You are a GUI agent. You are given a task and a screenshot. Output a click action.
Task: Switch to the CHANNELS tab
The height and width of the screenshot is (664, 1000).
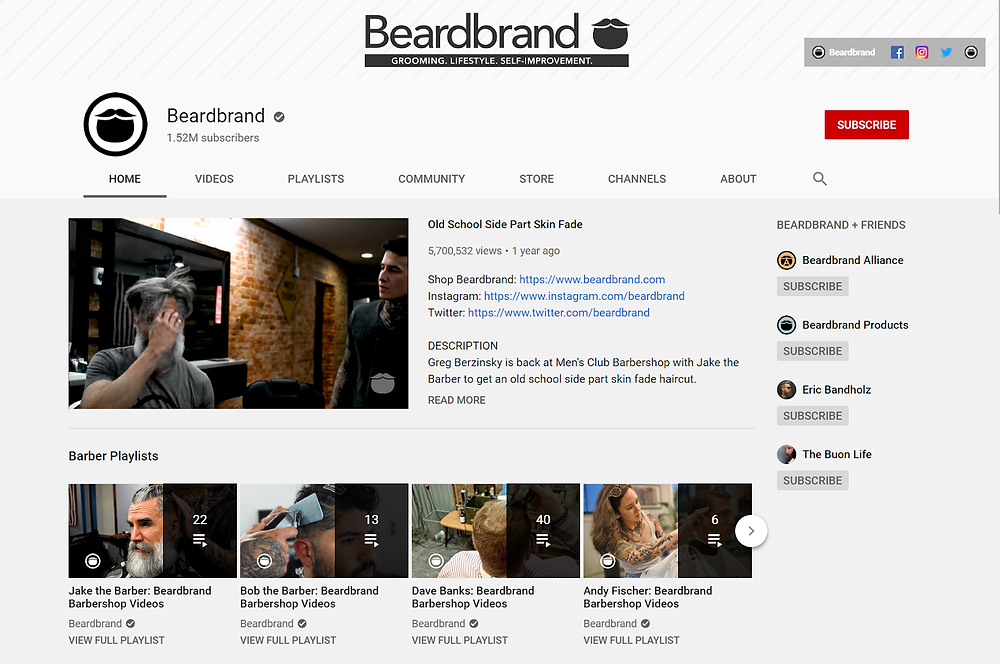click(x=637, y=179)
